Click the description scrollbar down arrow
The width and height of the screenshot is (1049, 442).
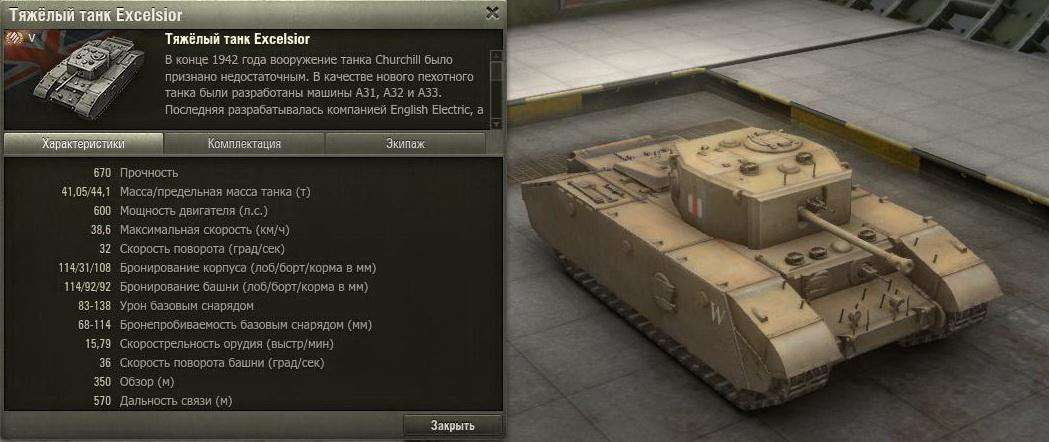[x=496, y=124]
